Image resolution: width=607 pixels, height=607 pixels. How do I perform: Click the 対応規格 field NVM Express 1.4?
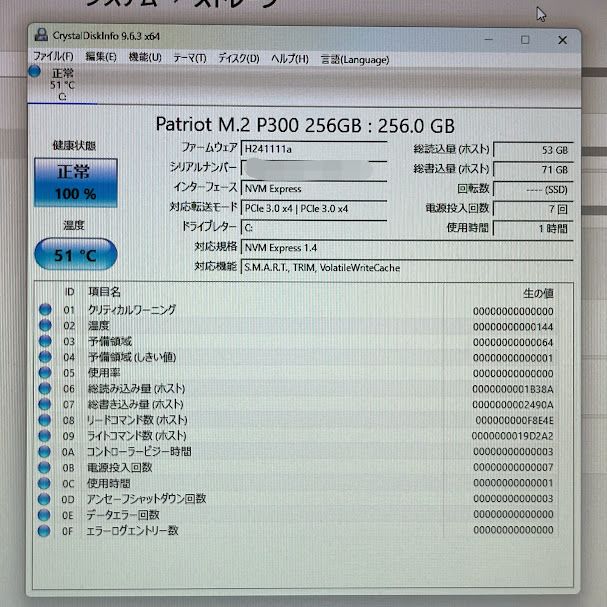pyautogui.click(x=406, y=247)
